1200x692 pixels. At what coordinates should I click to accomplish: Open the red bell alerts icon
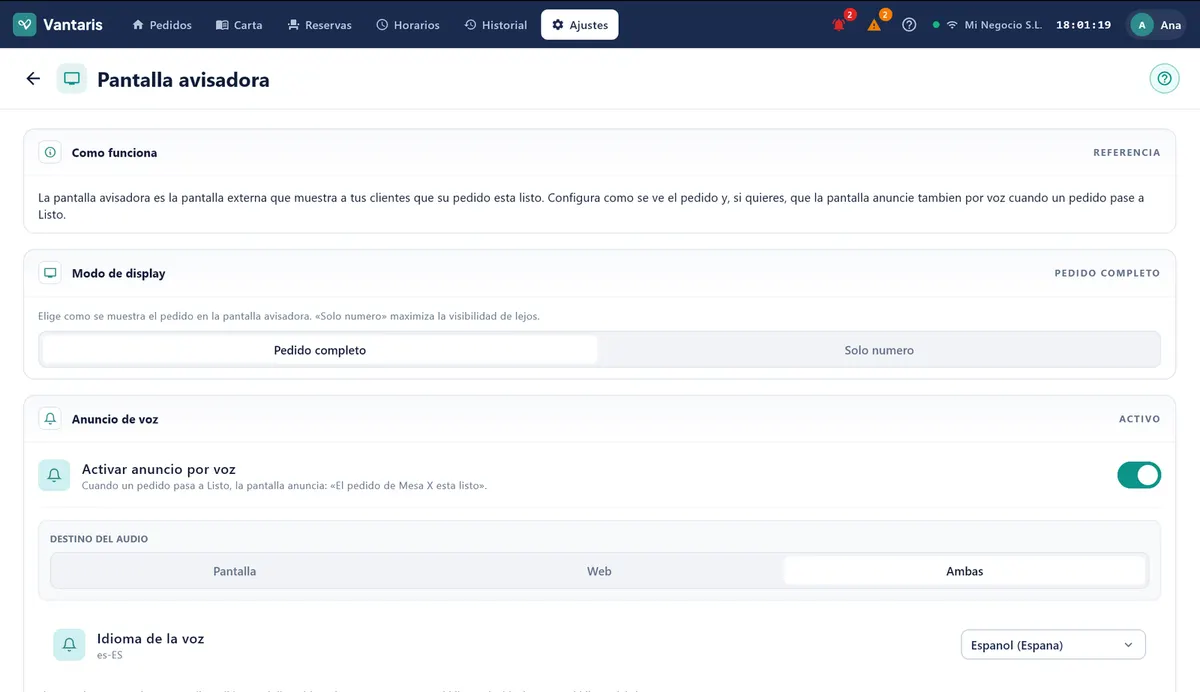click(839, 25)
